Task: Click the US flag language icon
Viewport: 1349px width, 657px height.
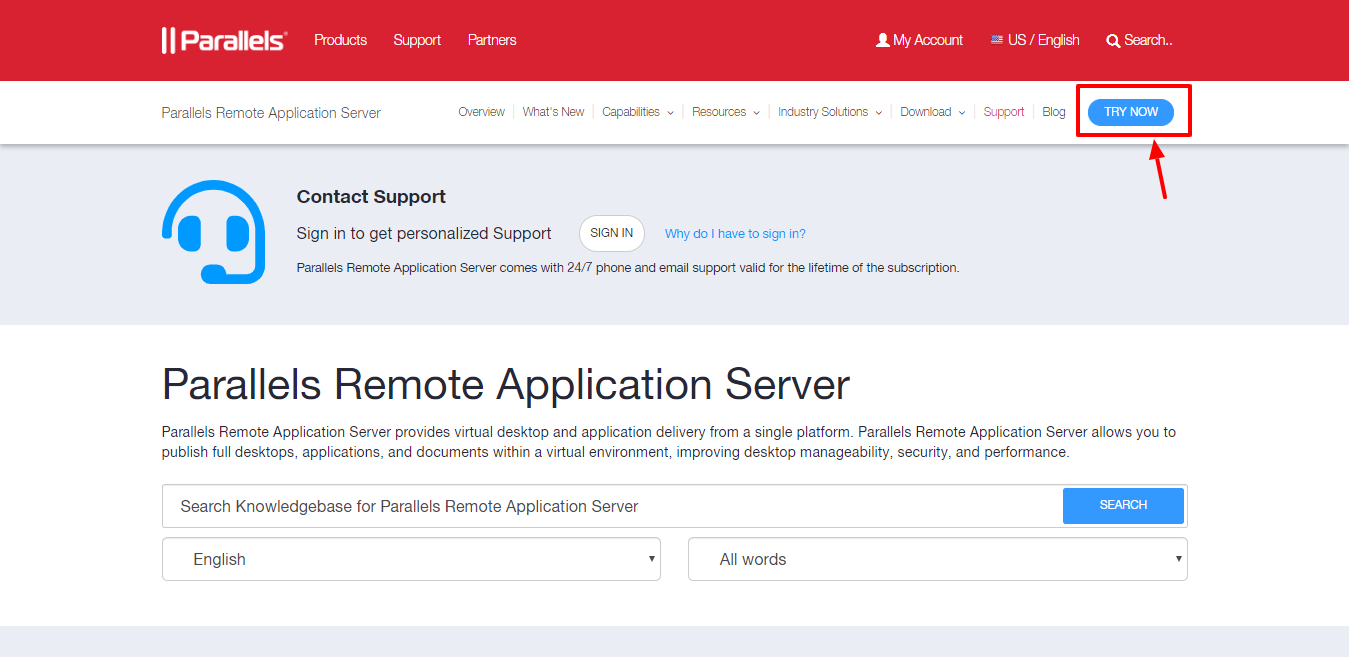Action: (x=996, y=39)
